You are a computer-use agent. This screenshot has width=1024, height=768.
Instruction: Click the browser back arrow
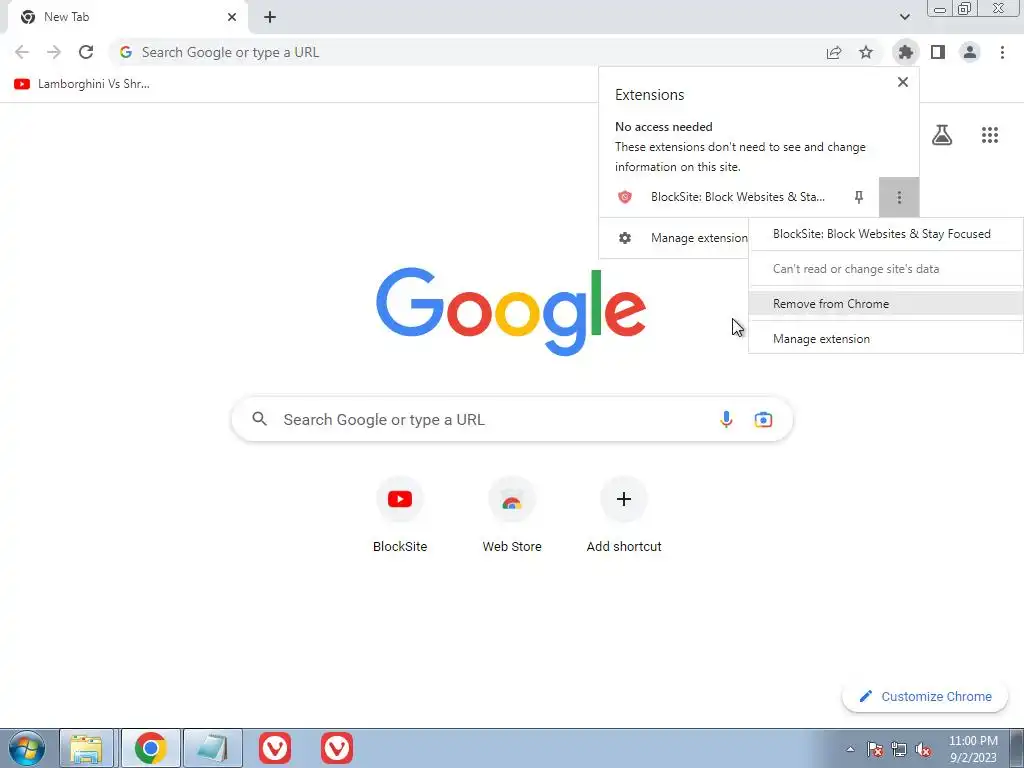pyautogui.click(x=22, y=52)
